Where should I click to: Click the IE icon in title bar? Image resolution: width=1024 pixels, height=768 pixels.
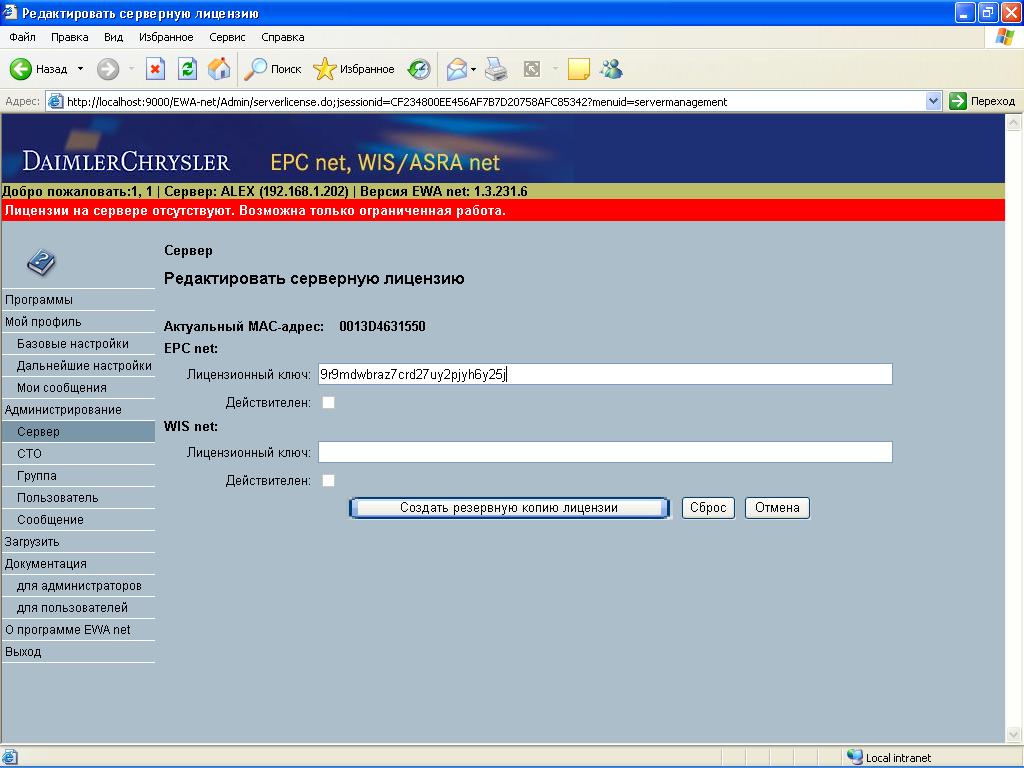(x=9, y=12)
